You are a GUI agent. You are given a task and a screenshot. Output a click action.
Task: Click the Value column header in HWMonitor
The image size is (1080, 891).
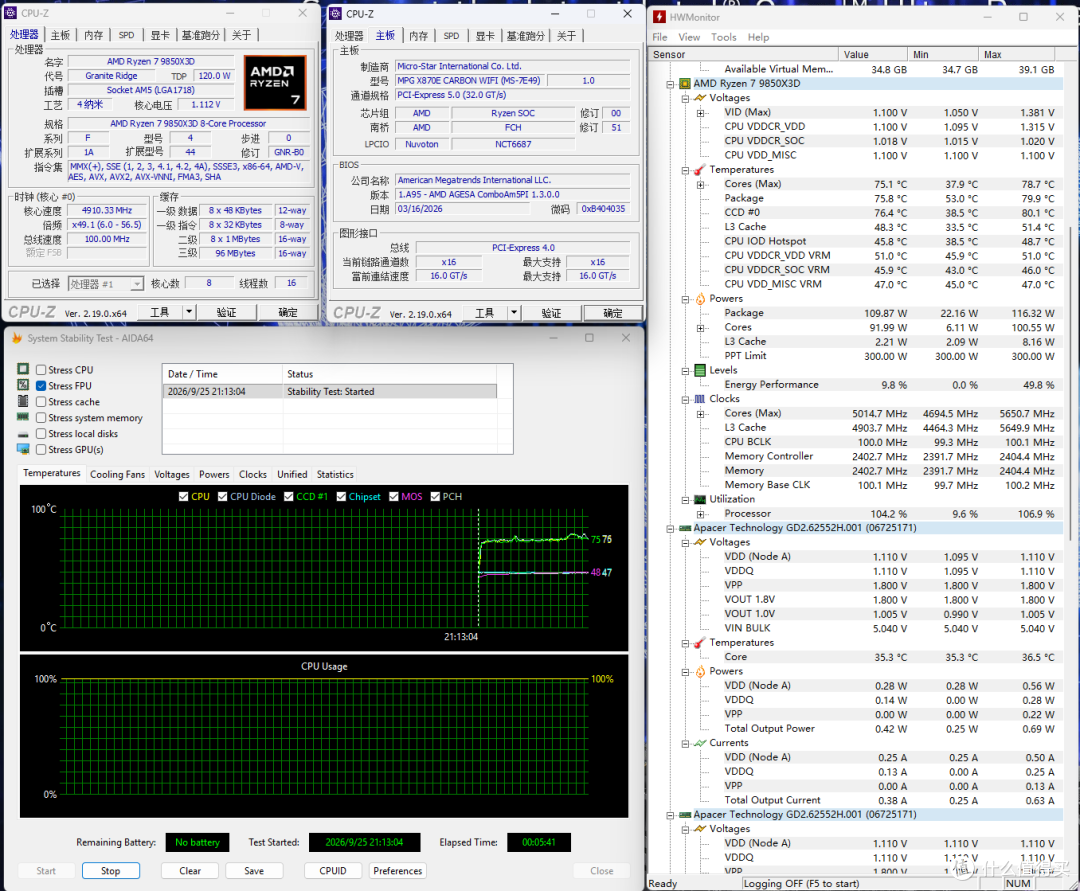tap(872, 54)
